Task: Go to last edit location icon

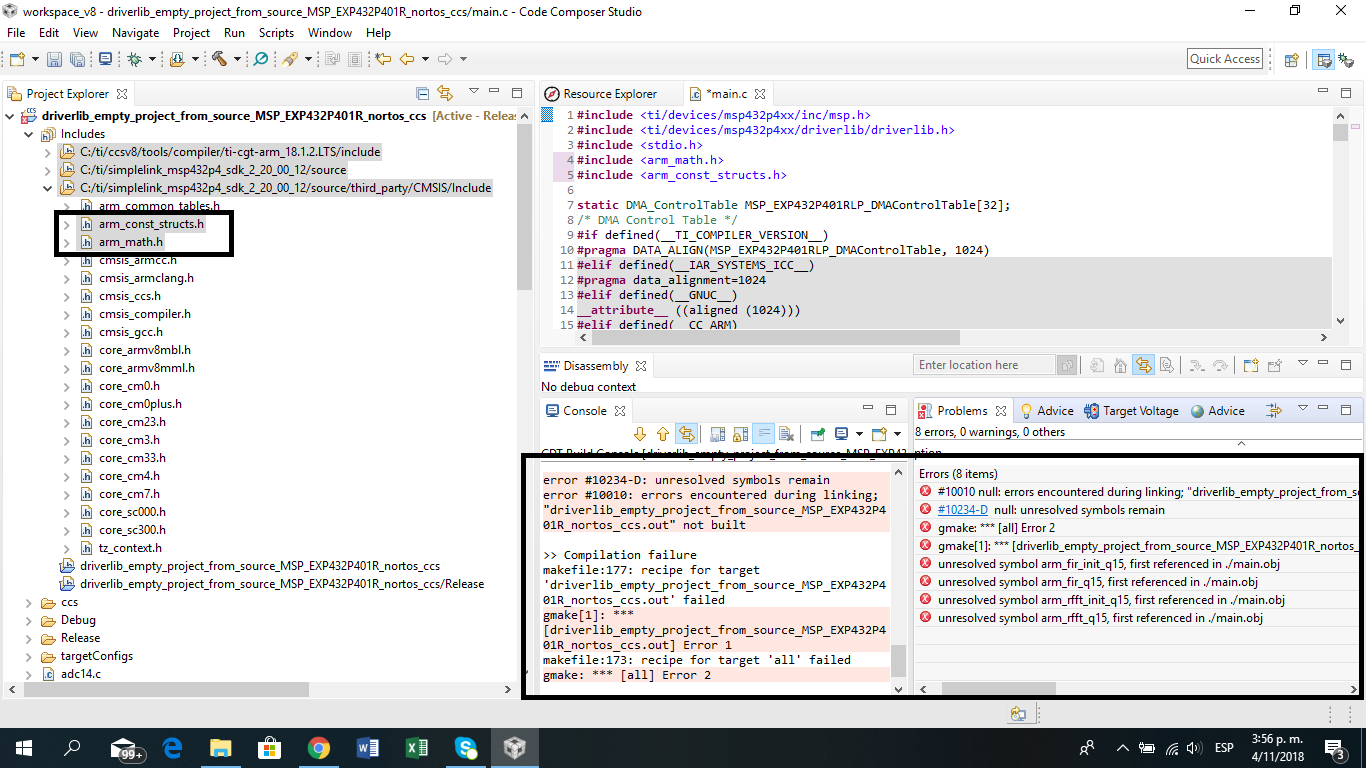Action: pyautogui.click(x=383, y=59)
